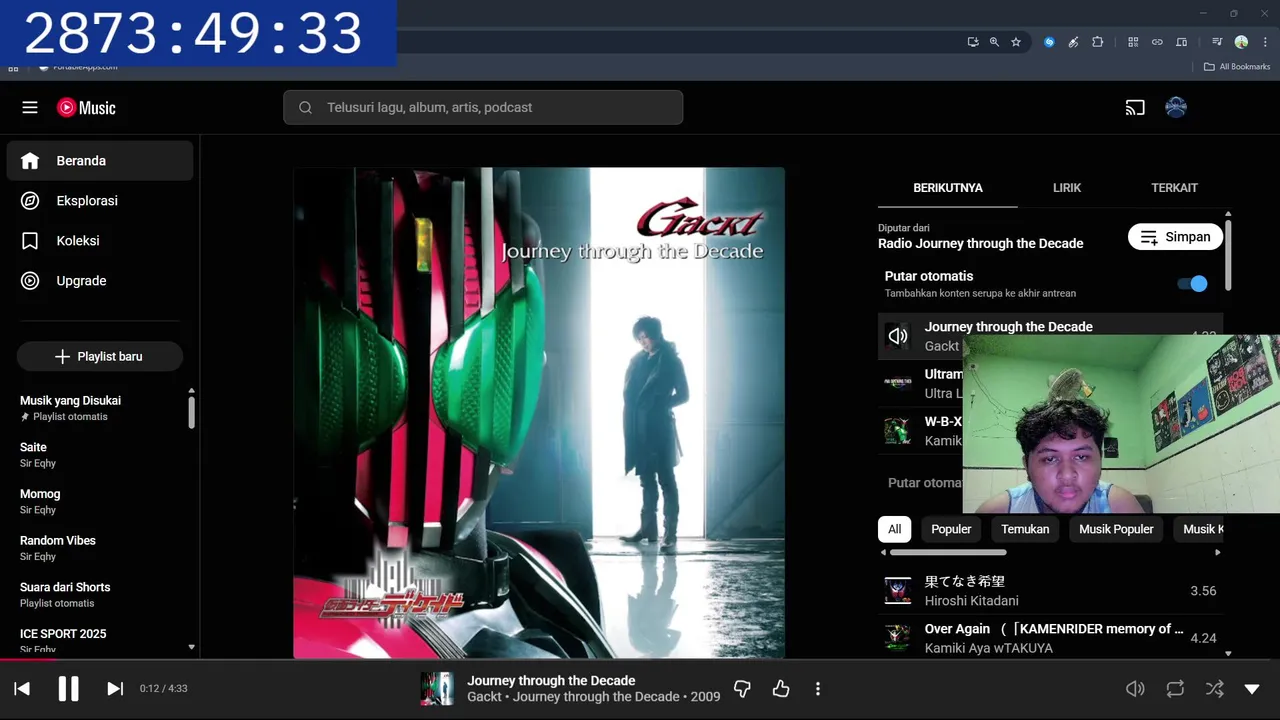Toggle repeat mode in player bar
This screenshot has width=1280, height=720.
1175,688
